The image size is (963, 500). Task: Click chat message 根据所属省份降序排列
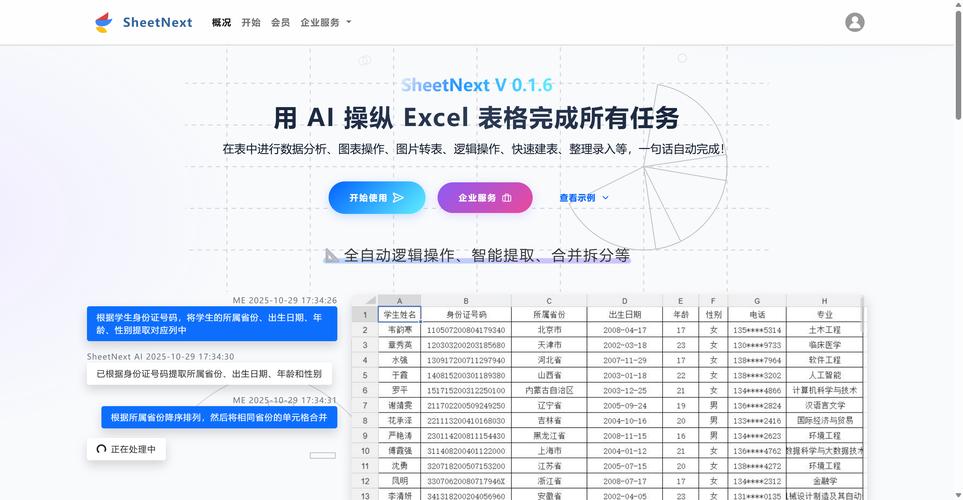(x=219, y=417)
